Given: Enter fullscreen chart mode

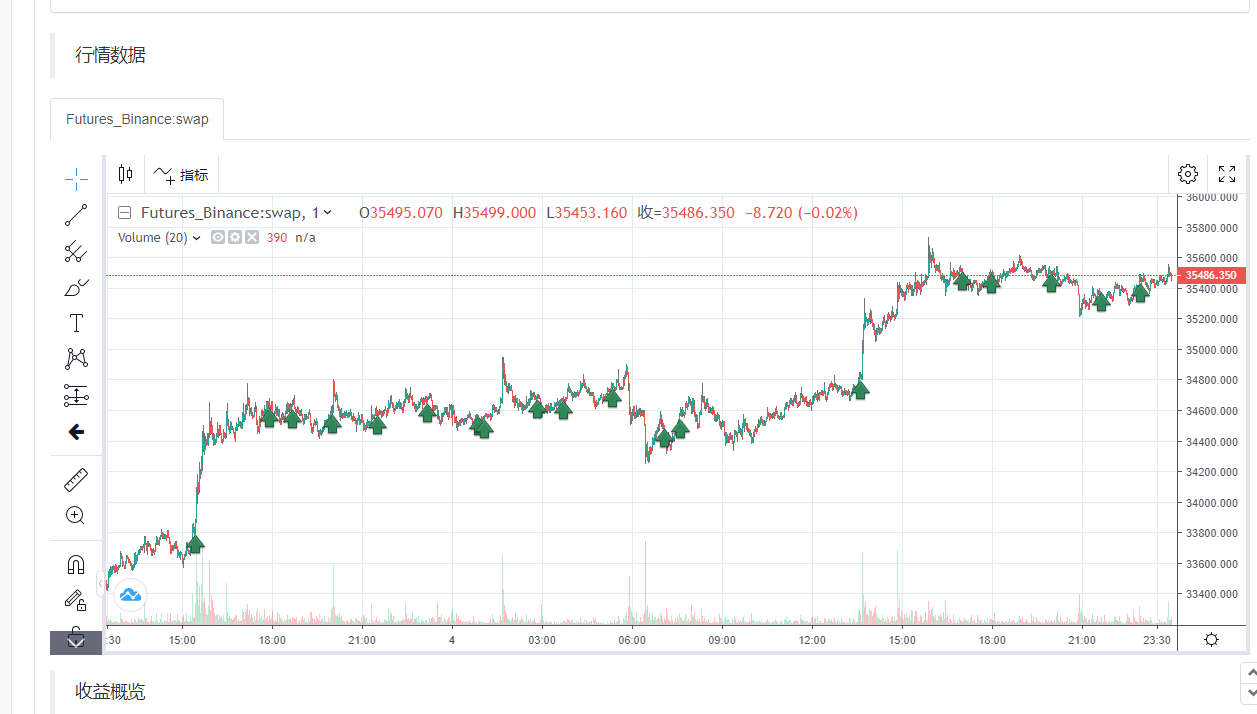Looking at the screenshot, I should 1227,174.
